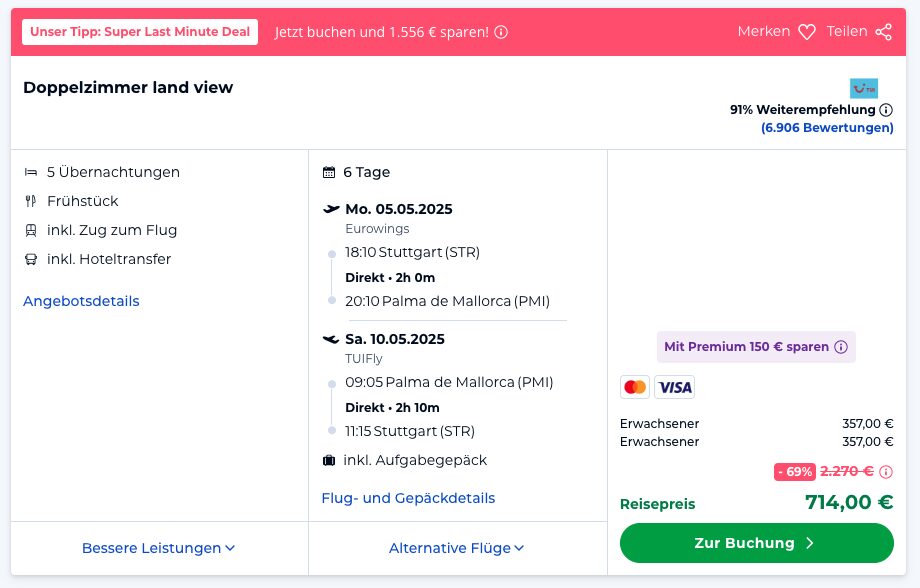The image size is (920, 588).
Task: Open Flug- und Gepäckdetails link
Action: coord(408,498)
